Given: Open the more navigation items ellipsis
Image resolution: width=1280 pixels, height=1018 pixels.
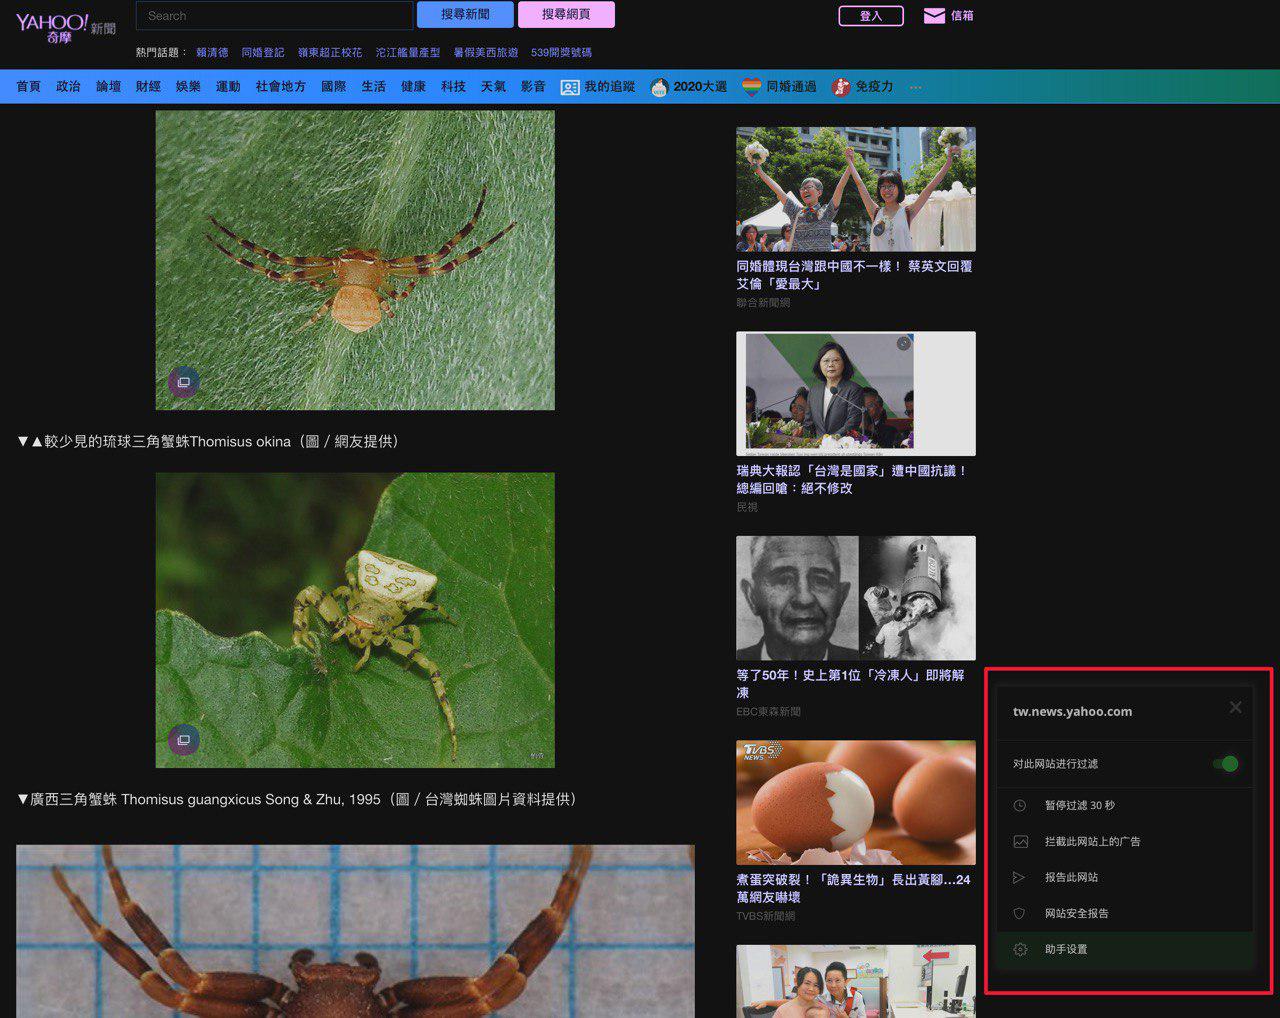Looking at the screenshot, I should click(915, 87).
